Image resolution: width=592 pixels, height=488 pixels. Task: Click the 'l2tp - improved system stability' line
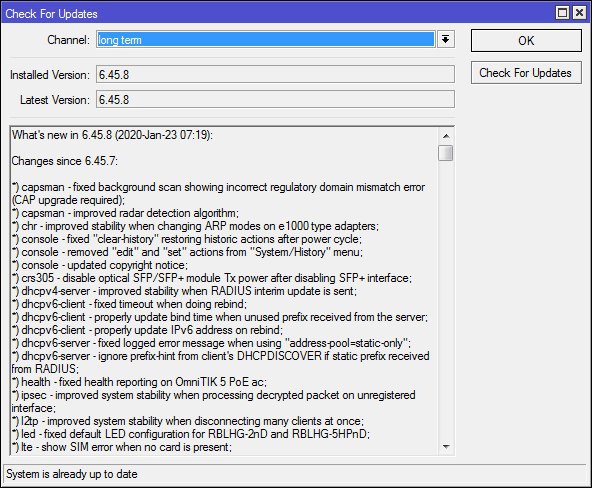tap(188, 421)
